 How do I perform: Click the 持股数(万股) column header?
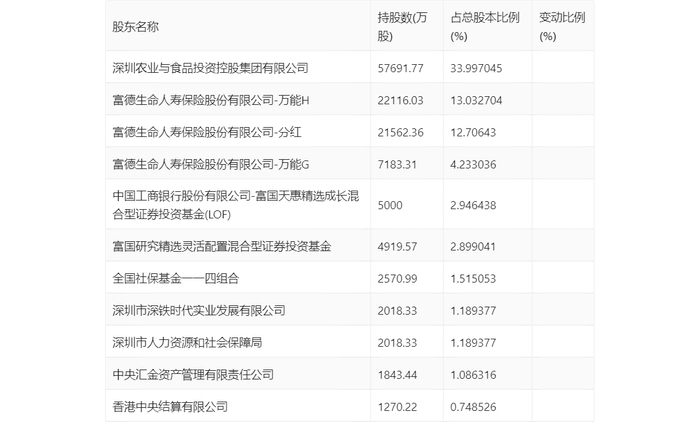pyautogui.click(x=402, y=27)
